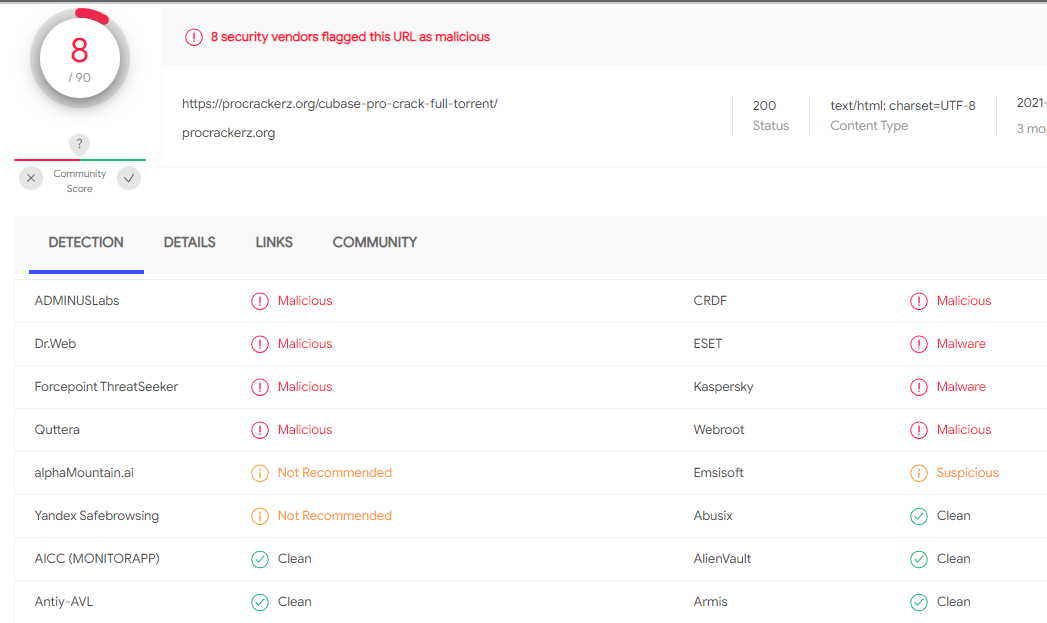Viewport: 1047px width, 623px height.
Task: Click Not Recommended verdict for Yandex Safebrowsing
Action: click(335, 515)
